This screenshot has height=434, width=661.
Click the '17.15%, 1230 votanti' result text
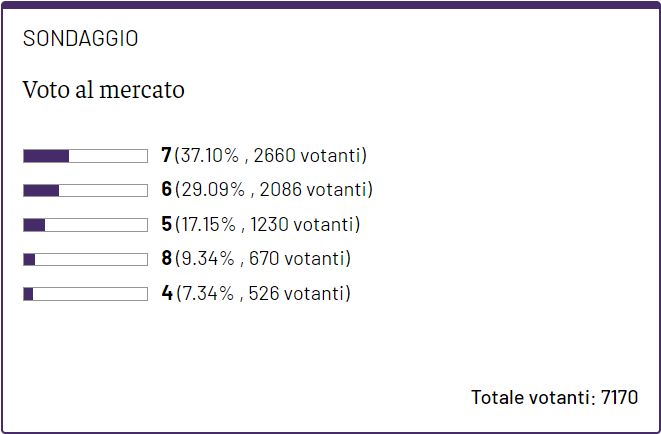[268, 224]
